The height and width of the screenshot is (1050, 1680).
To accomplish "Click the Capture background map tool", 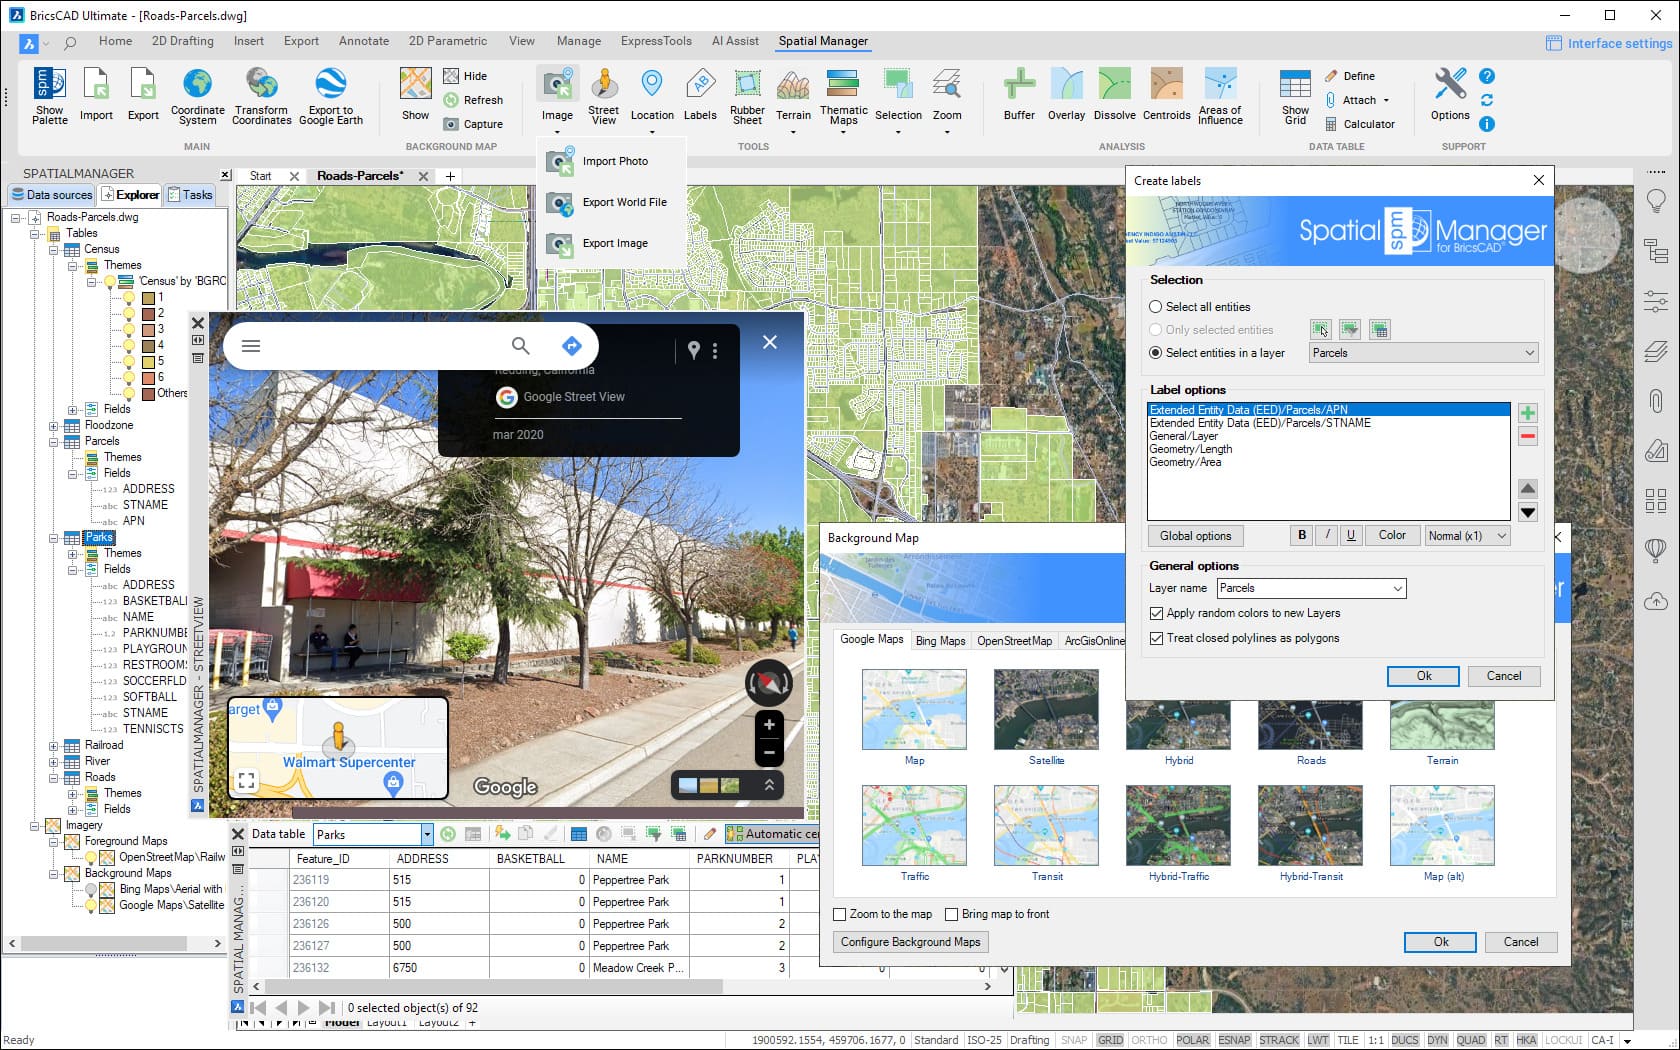I will coord(473,124).
